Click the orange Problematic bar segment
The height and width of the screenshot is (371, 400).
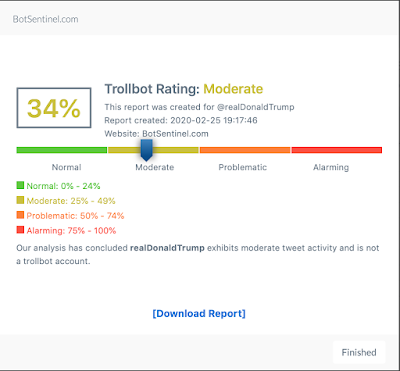(x=245, y=150)
